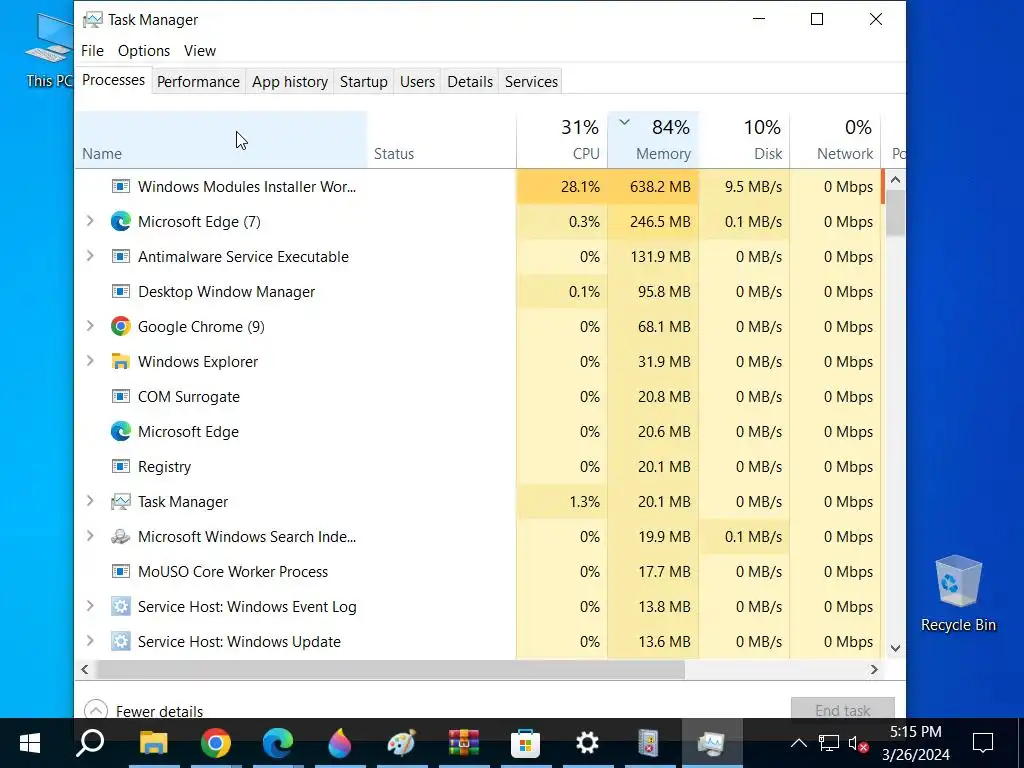Open the notification center icon
The height and width of the screenshot is (768, 1024).
(983, 743)
